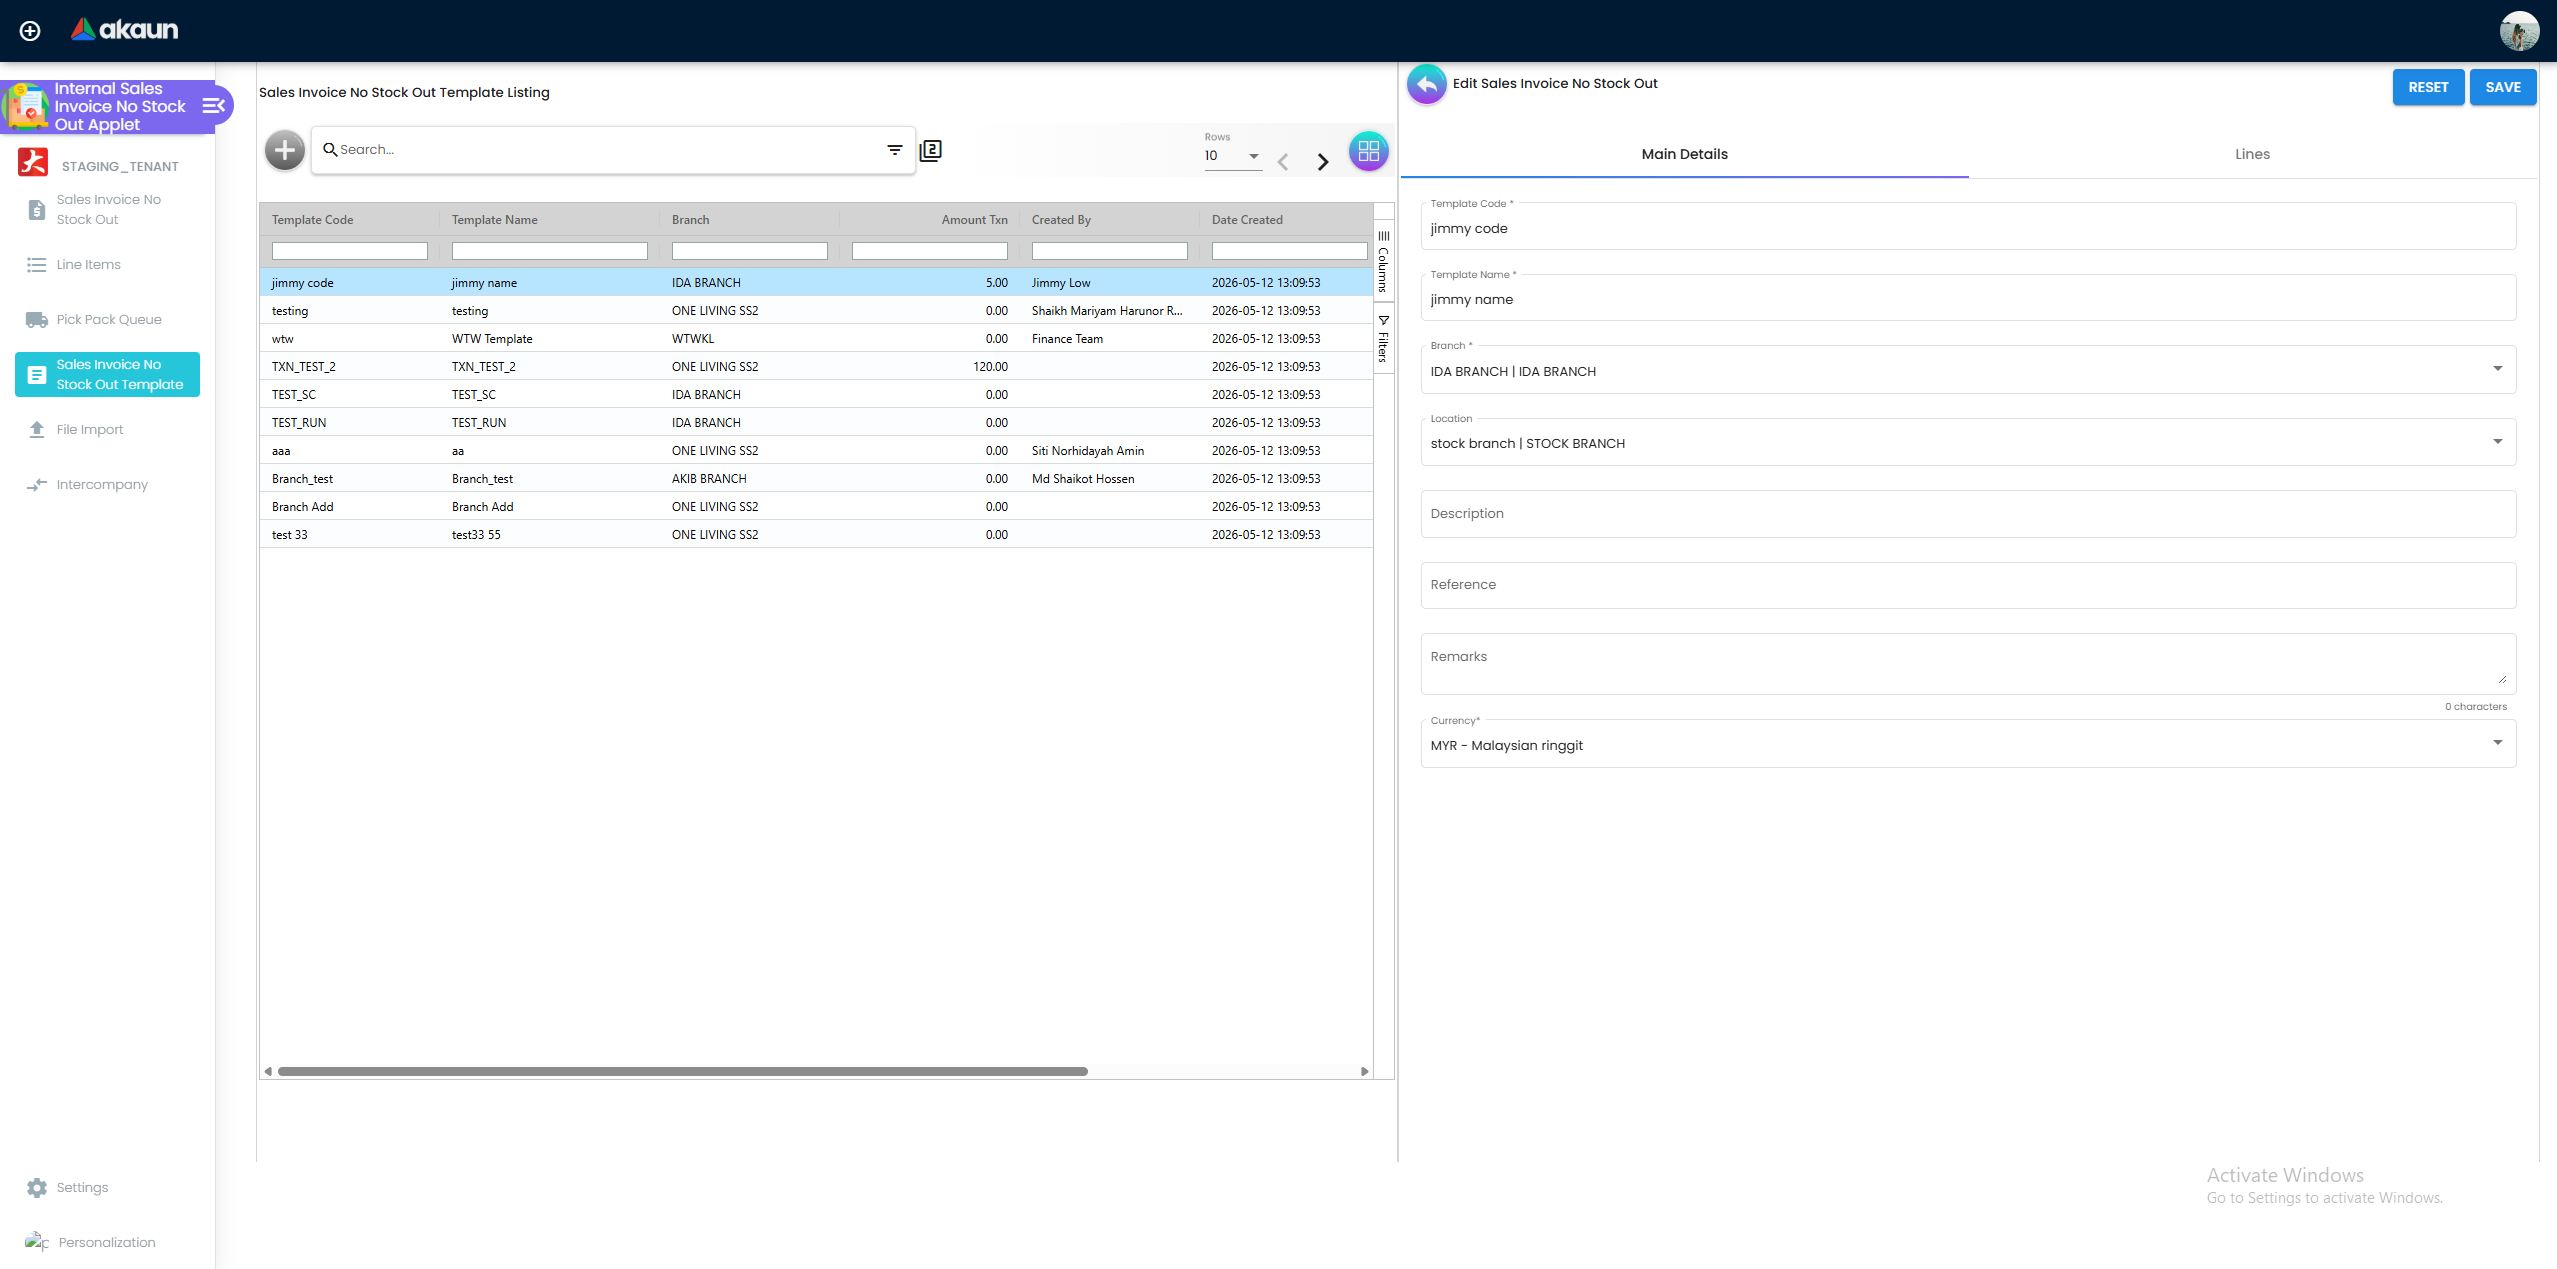Image resolution: width=2557 pixels, height=1269 pixels.
Task: Click the Sales Invoice No Stock Out document icon
Action: (37, 209)
